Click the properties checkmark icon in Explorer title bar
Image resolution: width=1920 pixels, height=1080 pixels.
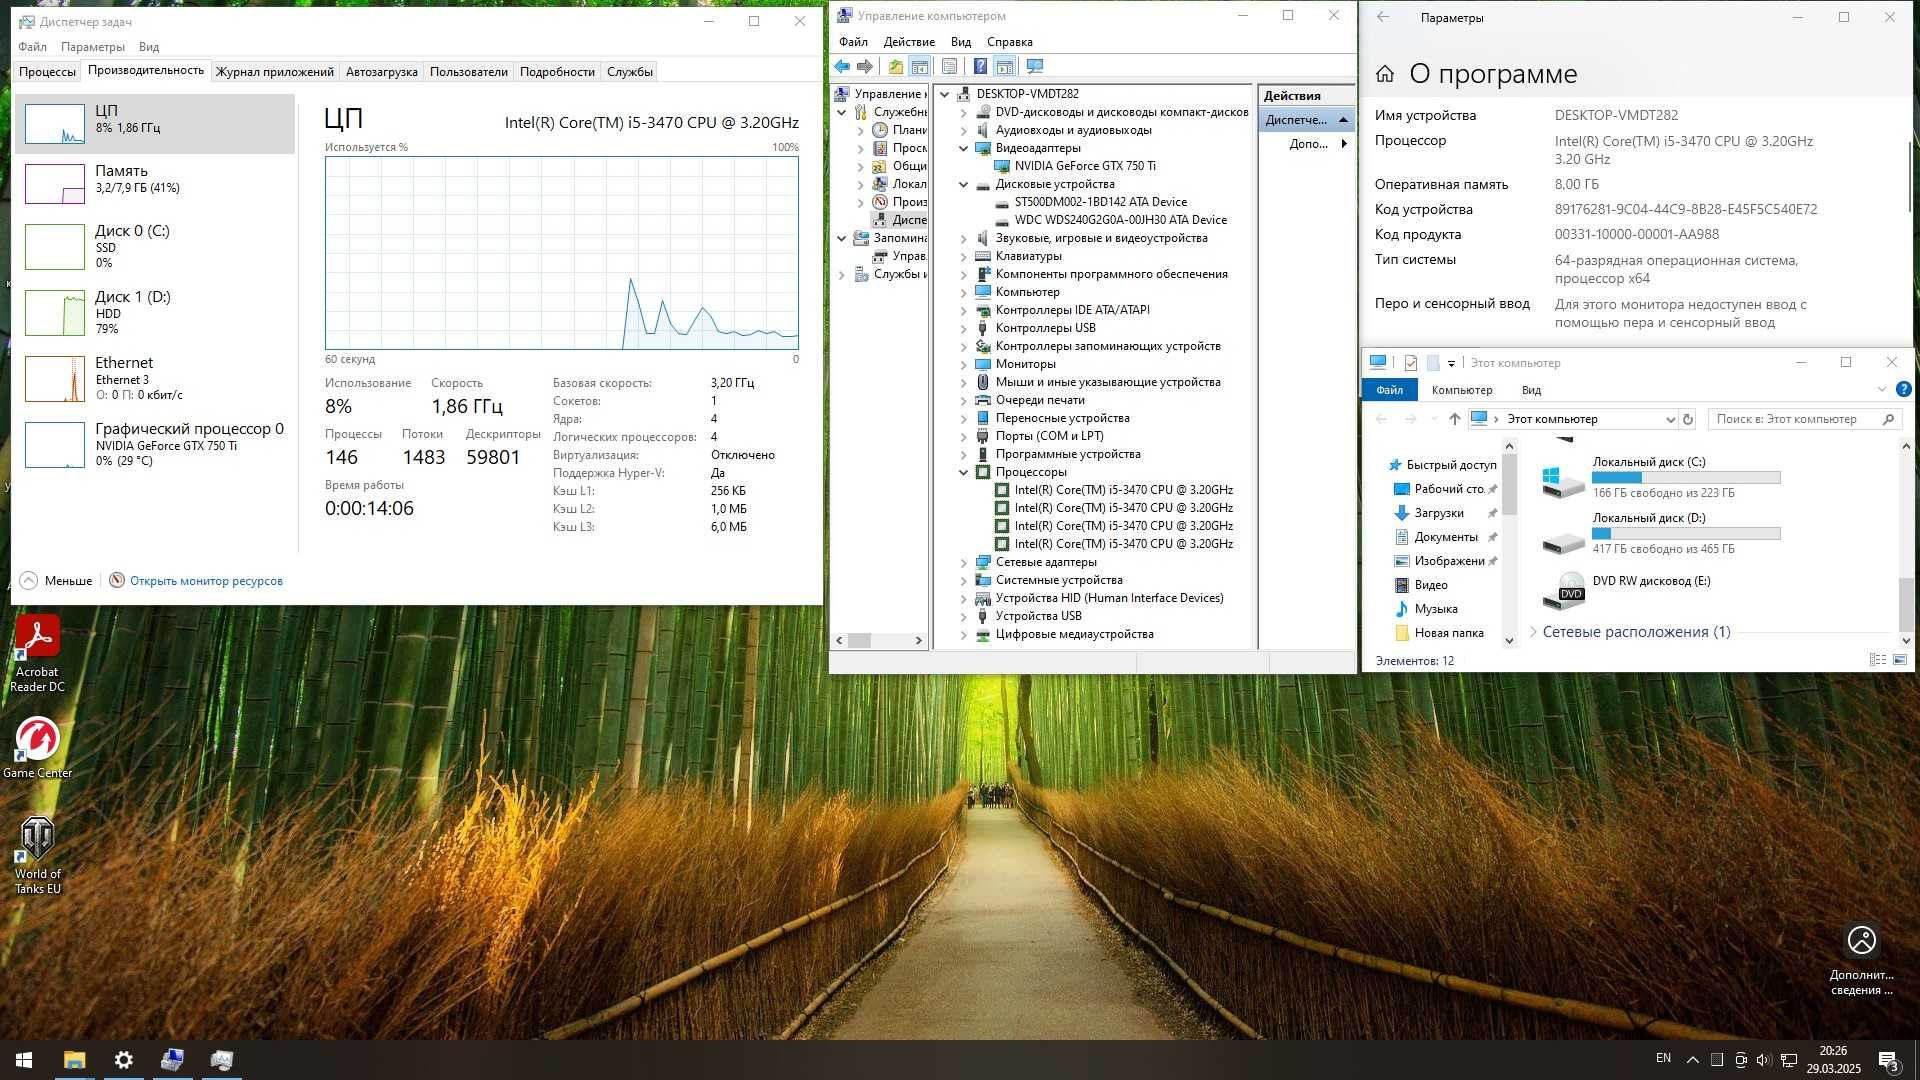point(1411,362)
